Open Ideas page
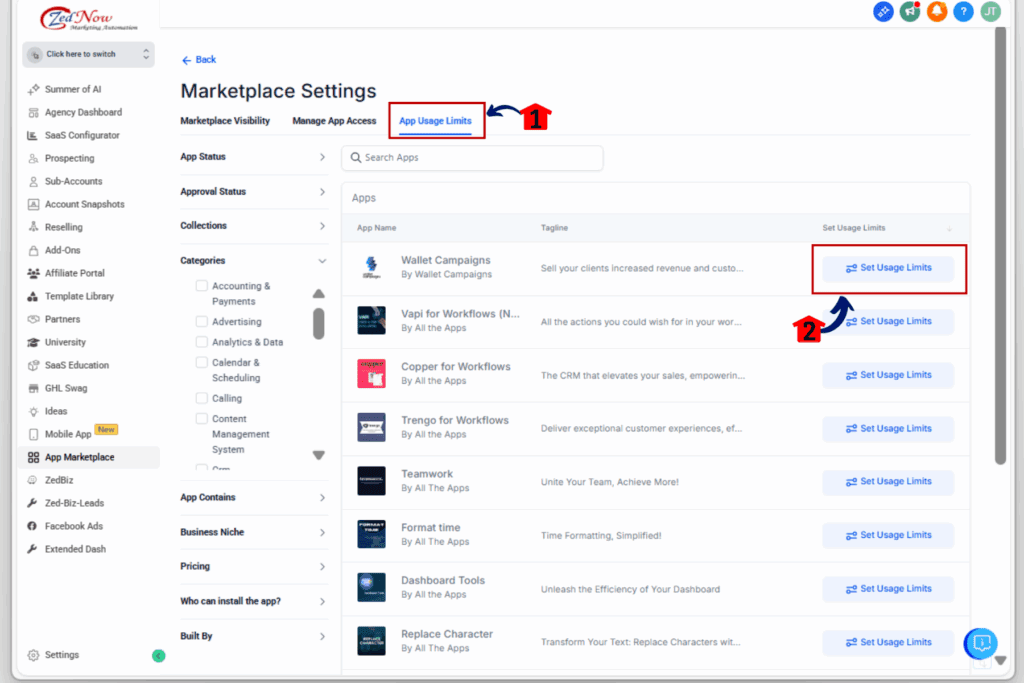This screenshot has height=683, width=1024. pos(56,411)
